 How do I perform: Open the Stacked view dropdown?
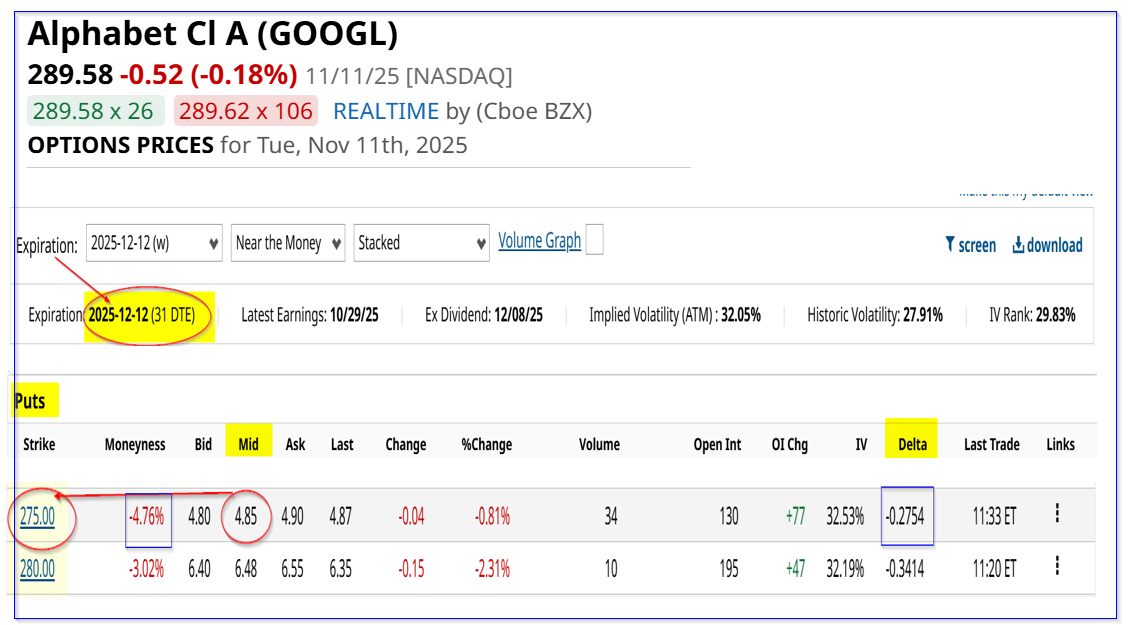pyautogui.click(x=421, y=243)
